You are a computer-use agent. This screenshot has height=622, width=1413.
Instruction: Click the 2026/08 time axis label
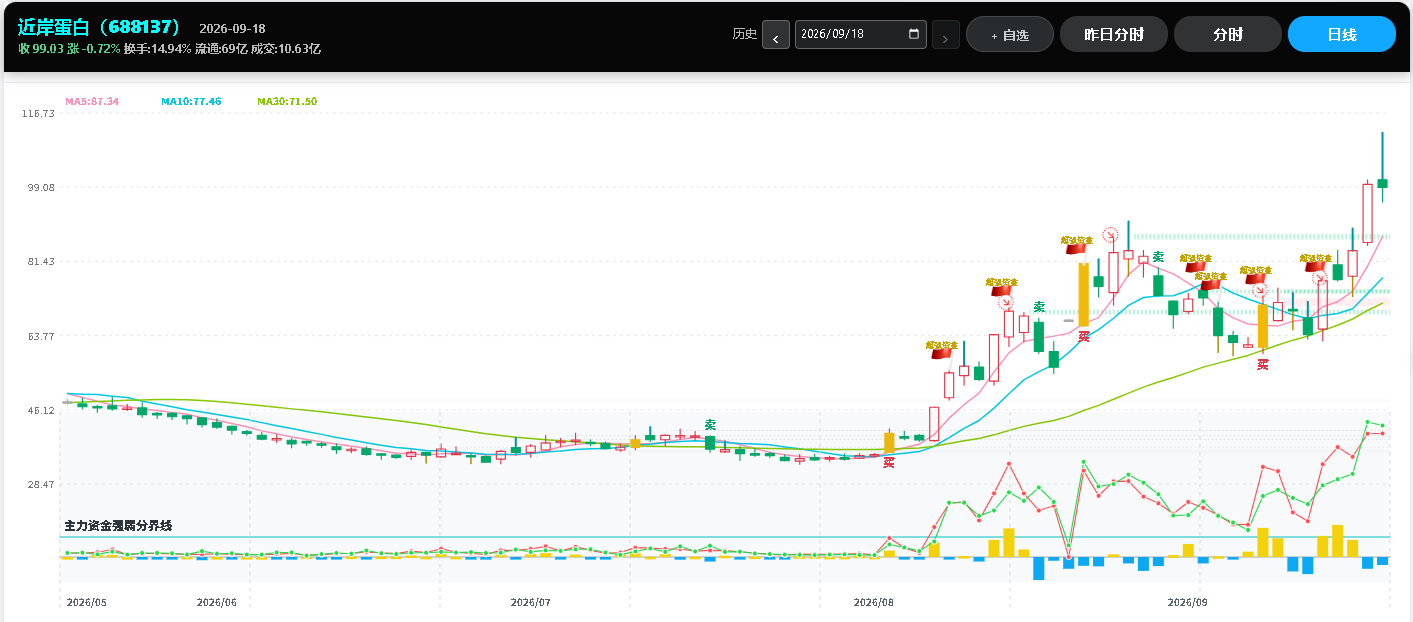[x=874, y=603]
